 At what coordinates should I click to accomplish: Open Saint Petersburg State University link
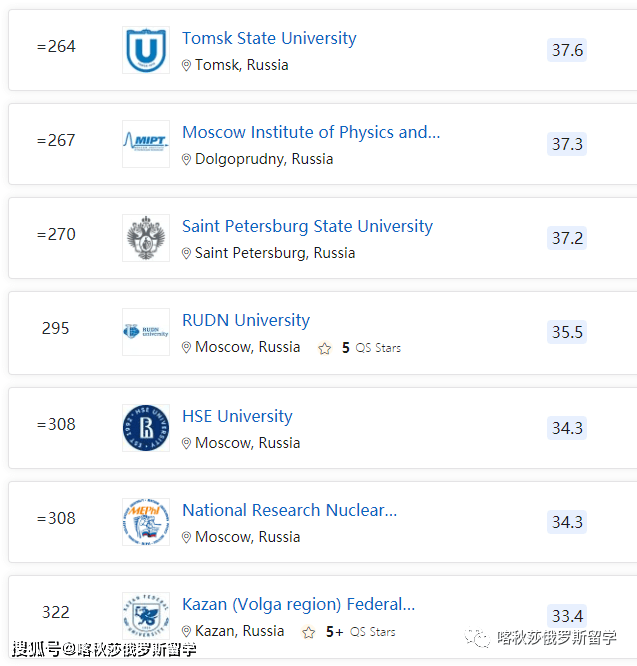pos(307,226)
